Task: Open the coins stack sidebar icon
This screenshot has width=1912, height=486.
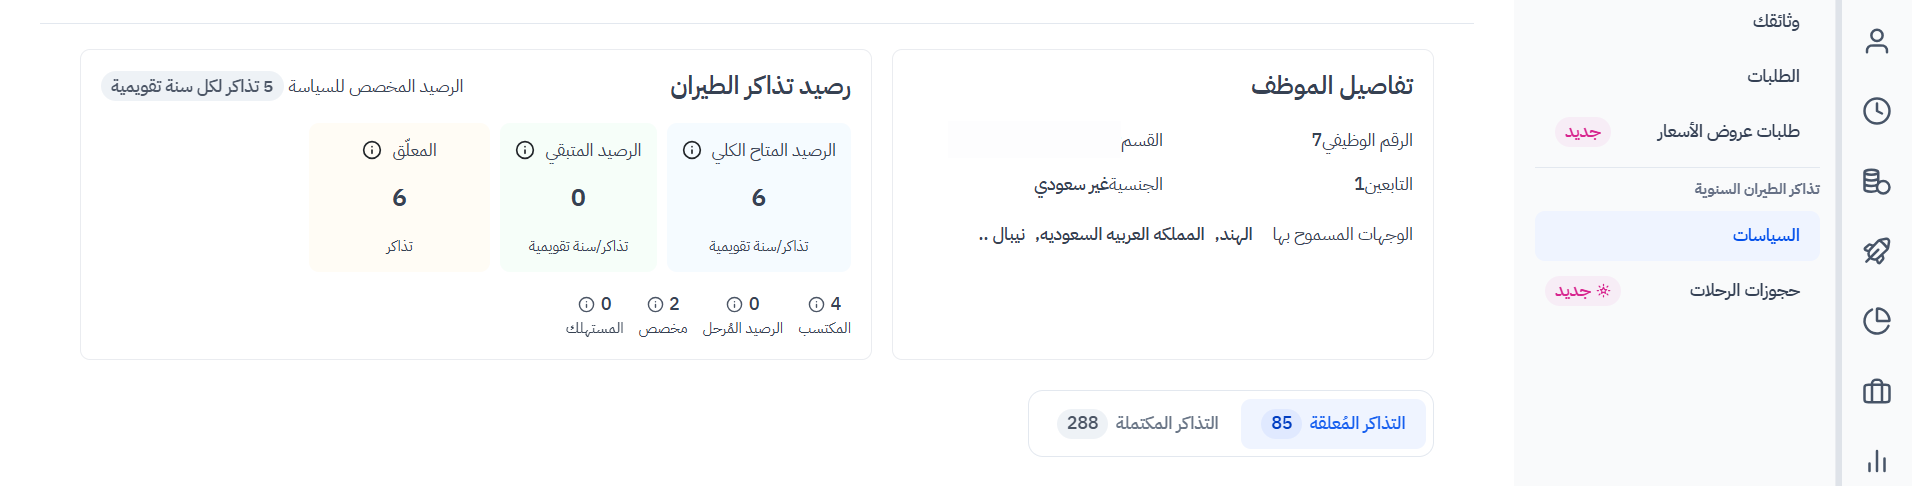Action: (x=1876, y=181)
